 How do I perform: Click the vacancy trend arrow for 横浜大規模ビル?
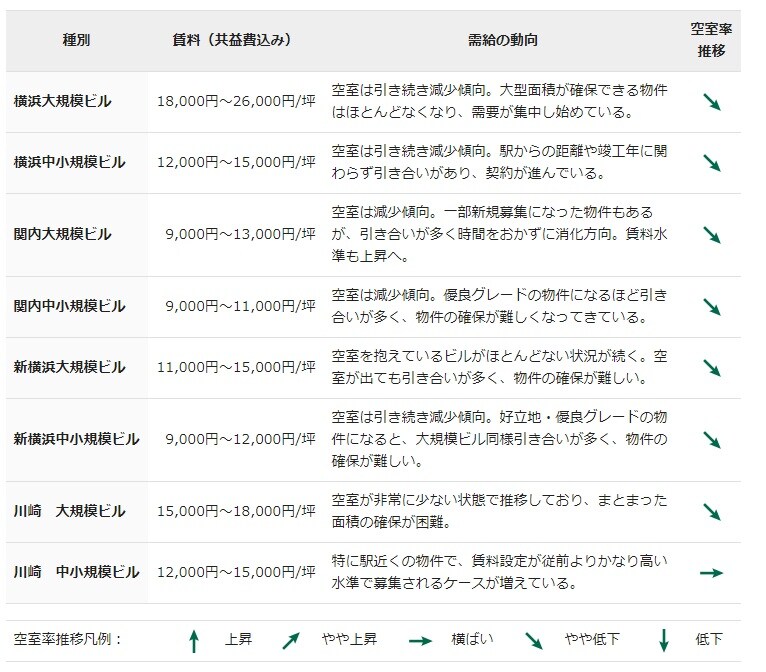coord(711,102)
